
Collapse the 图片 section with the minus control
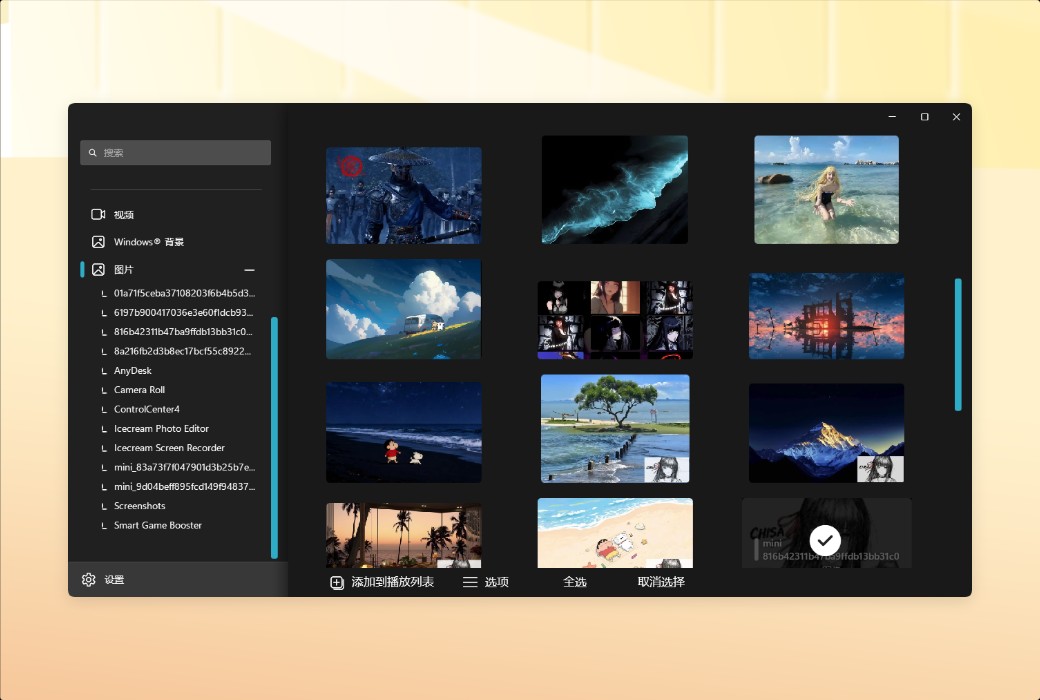tap(249, 269)
